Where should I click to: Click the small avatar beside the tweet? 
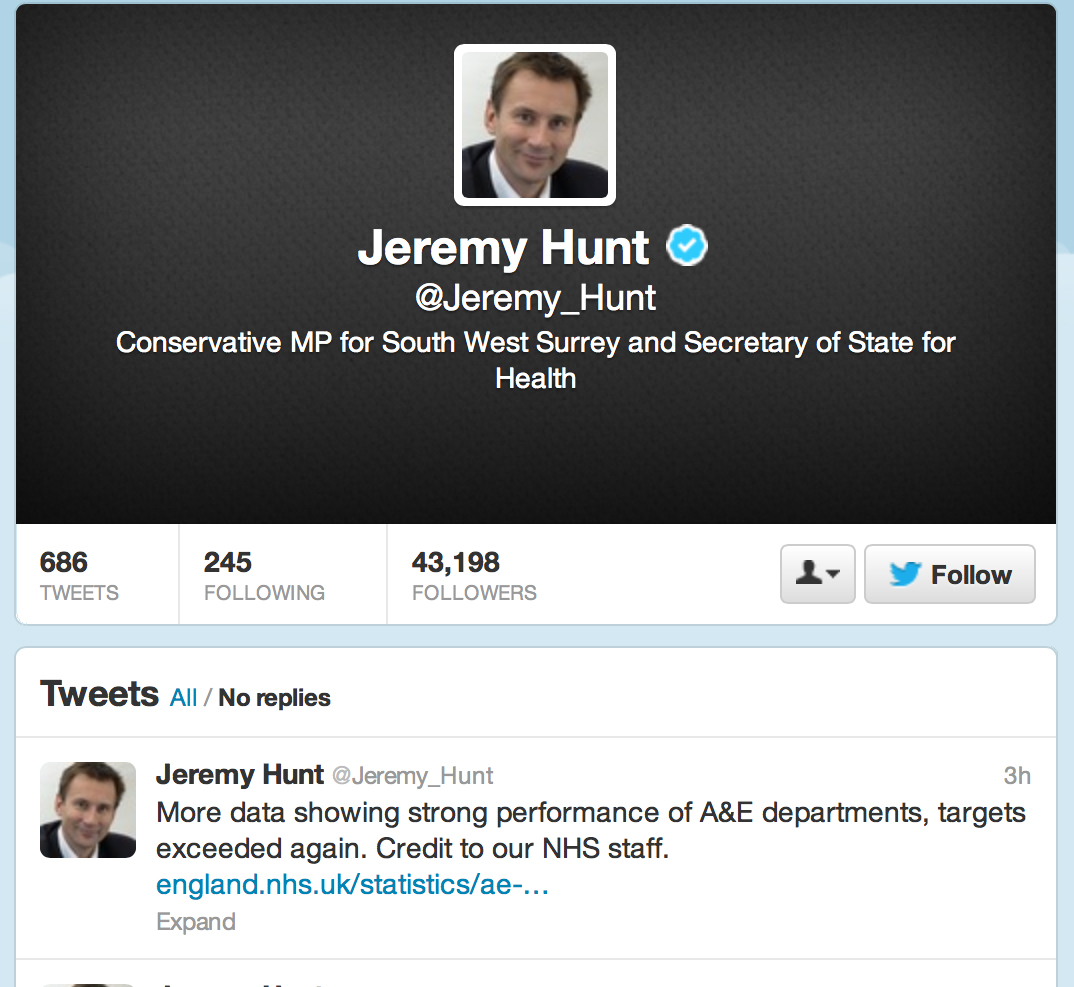click(88, 810)
